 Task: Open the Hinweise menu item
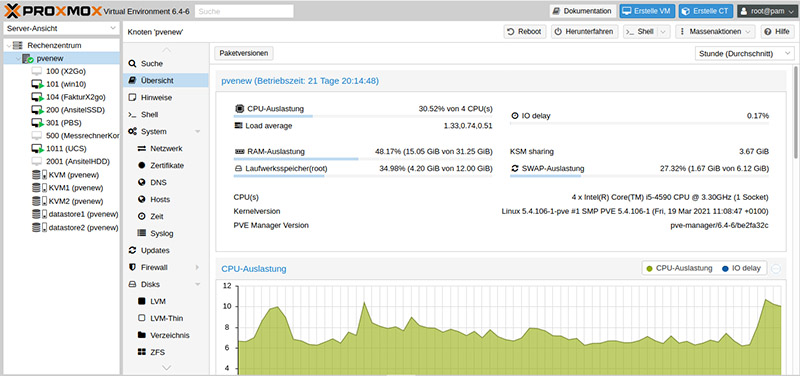click(x=165, y=97)
